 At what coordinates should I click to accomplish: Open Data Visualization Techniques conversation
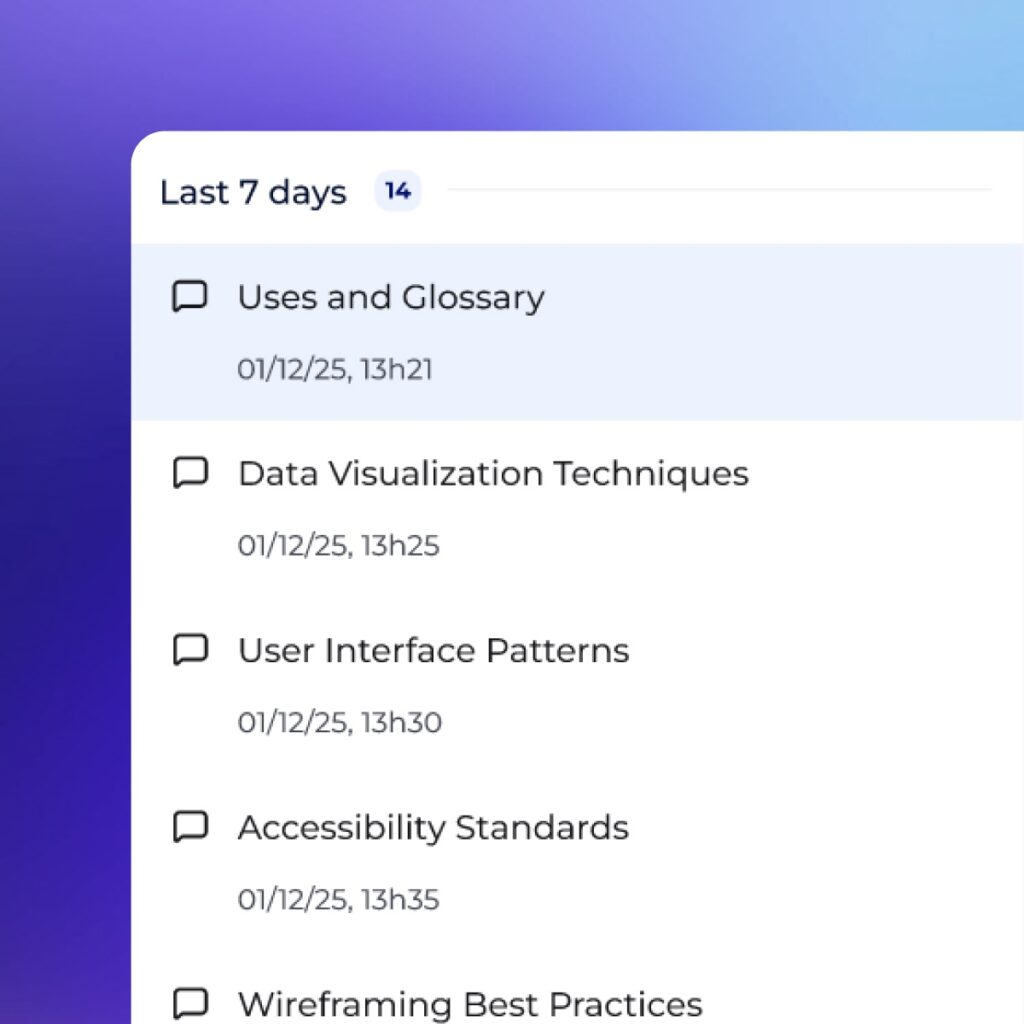coord(493,473)
